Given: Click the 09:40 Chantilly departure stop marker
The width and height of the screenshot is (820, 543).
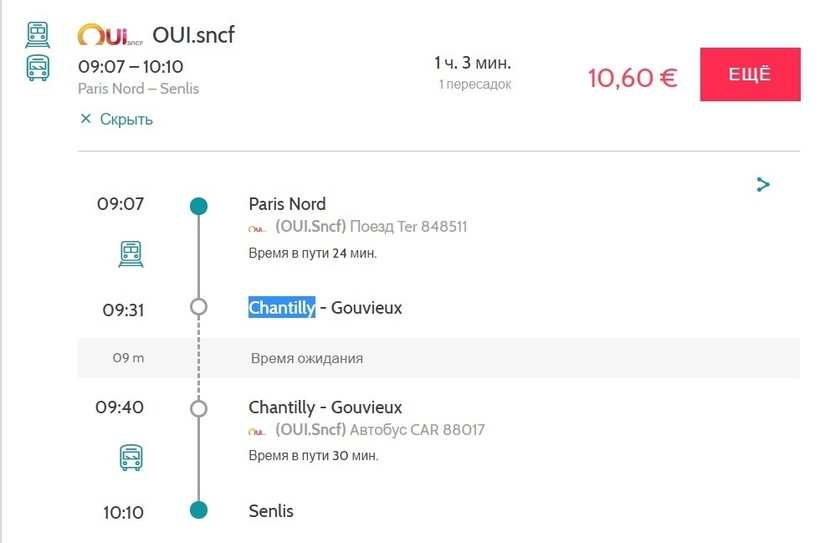Looking at the screenshot, I should click(x=199, y=408).
